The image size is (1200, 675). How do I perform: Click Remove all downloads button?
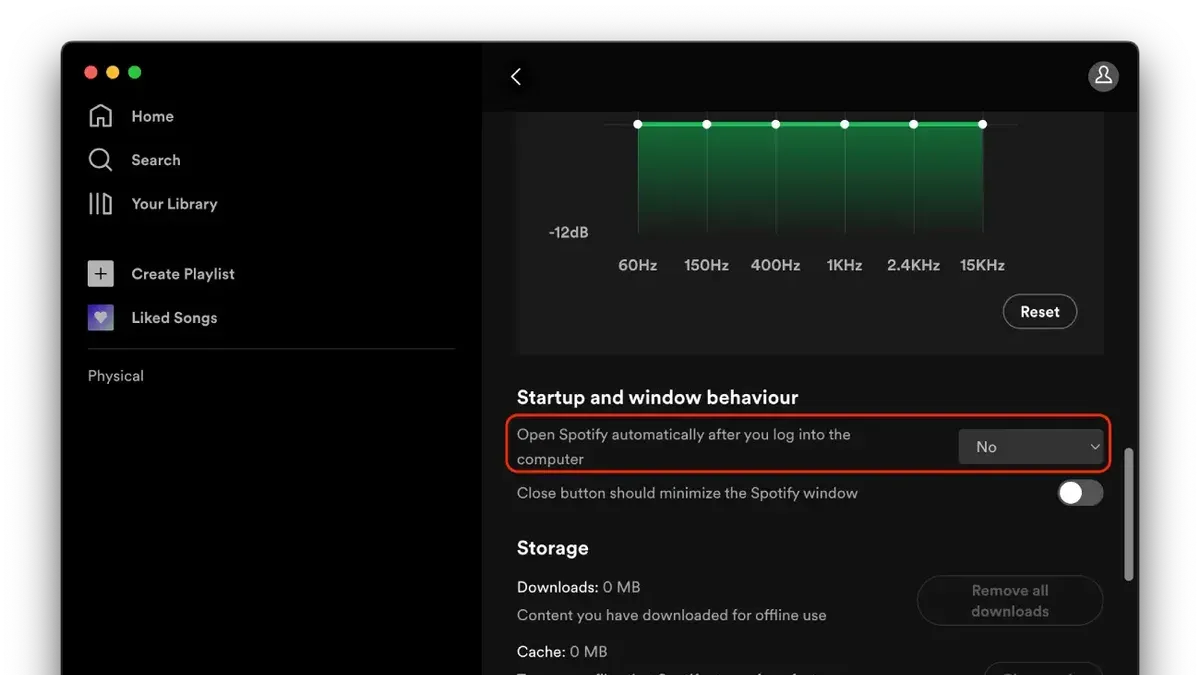pyautogui.click(x=1010, y=601)
